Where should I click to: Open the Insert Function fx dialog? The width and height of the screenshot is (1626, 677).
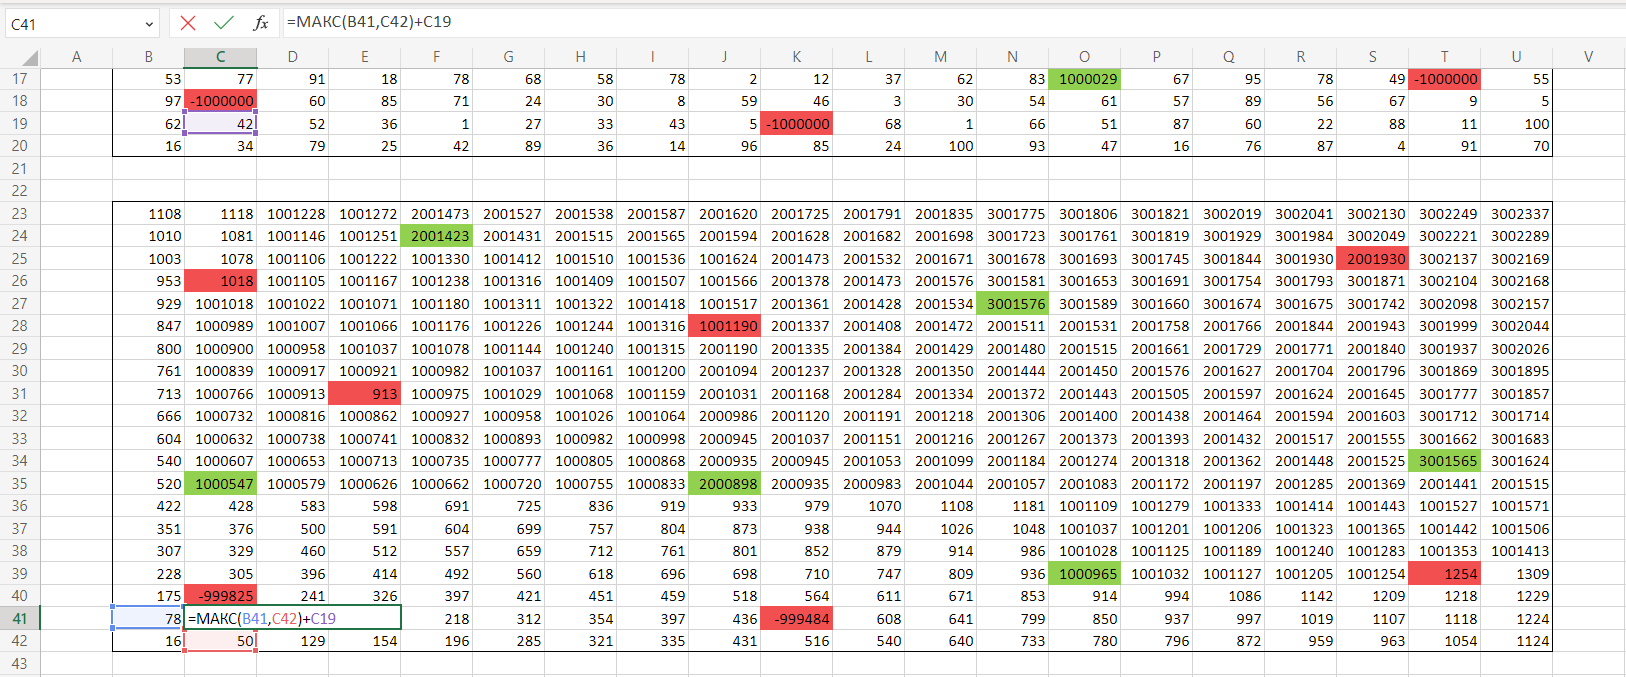[x=260, y=23]
